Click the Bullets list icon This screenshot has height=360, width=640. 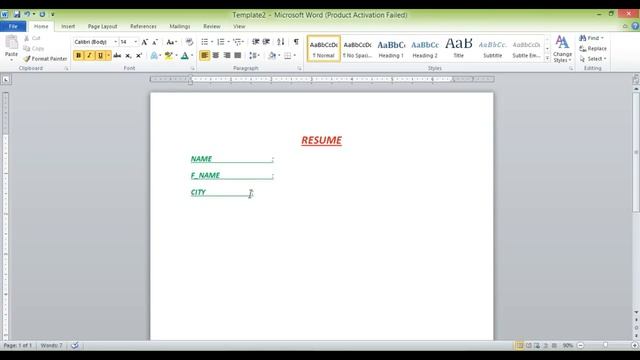pyautogui.click(x=204, y=42)
